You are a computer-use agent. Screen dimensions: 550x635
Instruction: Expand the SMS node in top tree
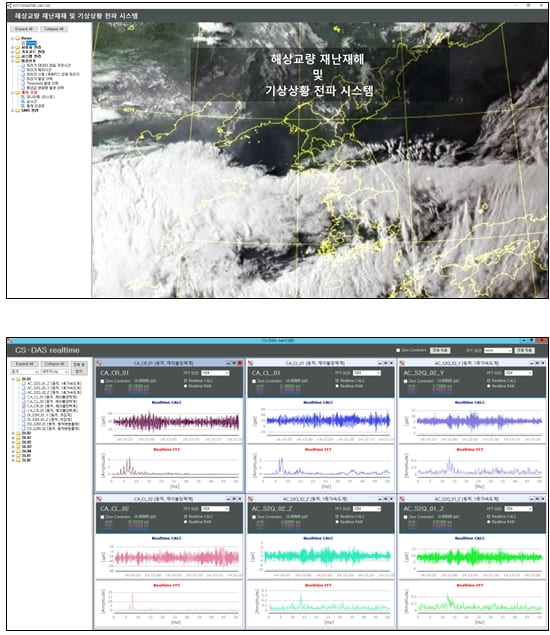(12, 110)
